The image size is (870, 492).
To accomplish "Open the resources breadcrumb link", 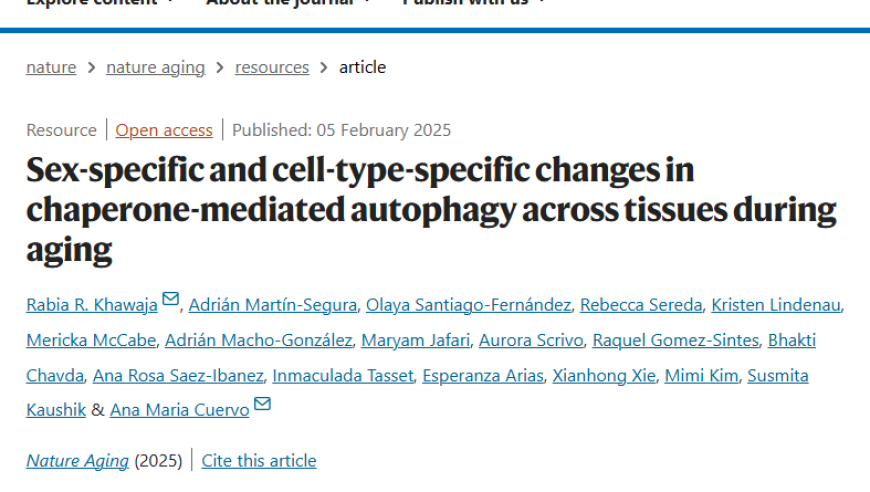I will 272,67.
